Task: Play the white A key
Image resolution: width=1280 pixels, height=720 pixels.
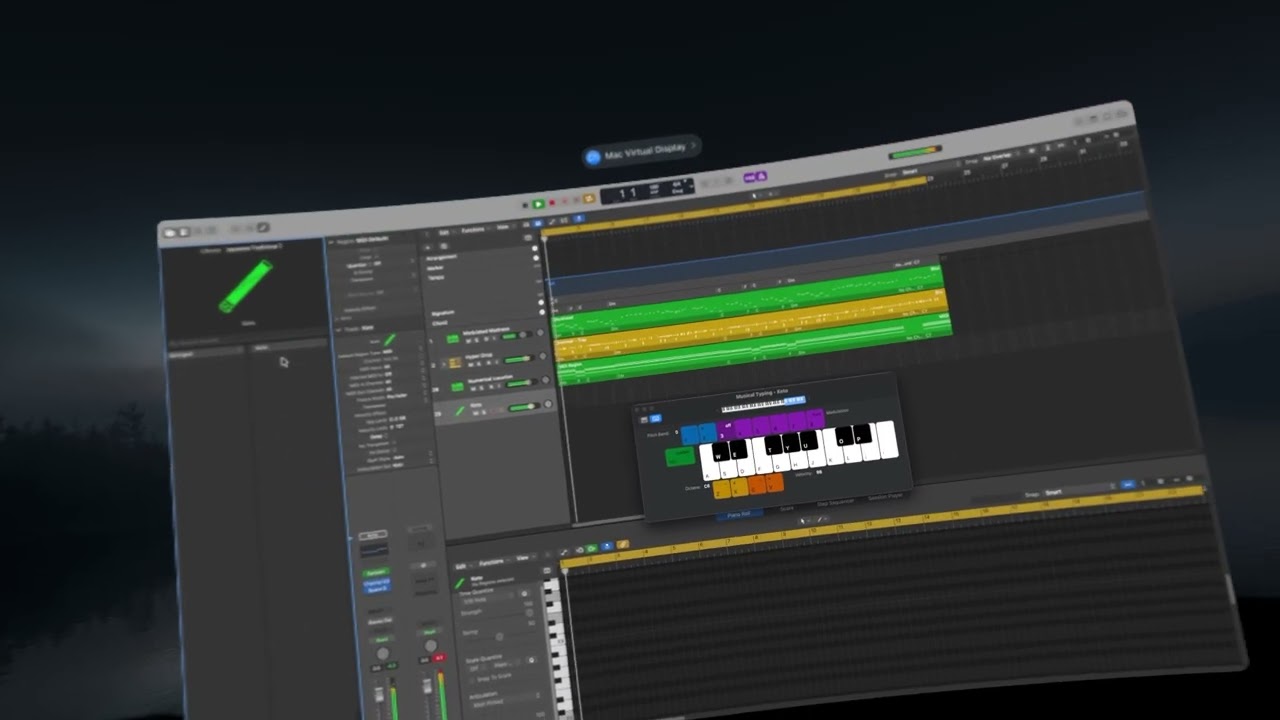Action: pos(709,470)
